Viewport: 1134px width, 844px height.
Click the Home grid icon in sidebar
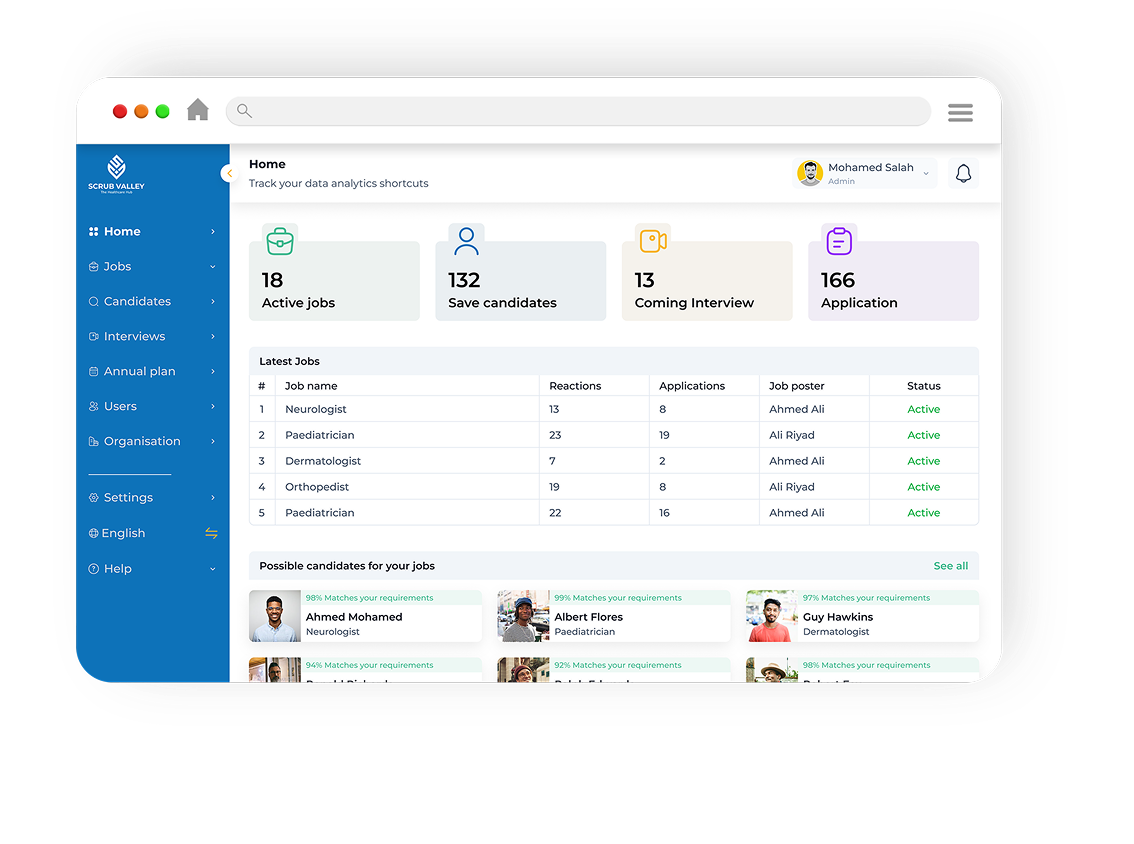[93, 231]
